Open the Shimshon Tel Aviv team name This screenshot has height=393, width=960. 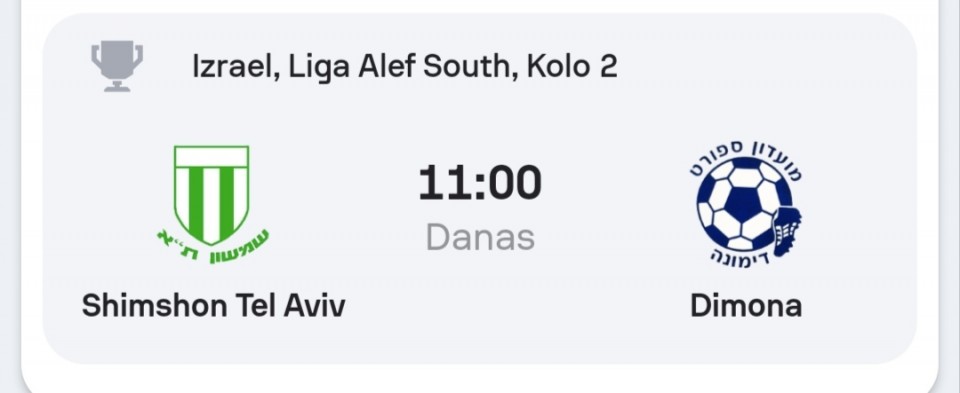tap(213, 305)
